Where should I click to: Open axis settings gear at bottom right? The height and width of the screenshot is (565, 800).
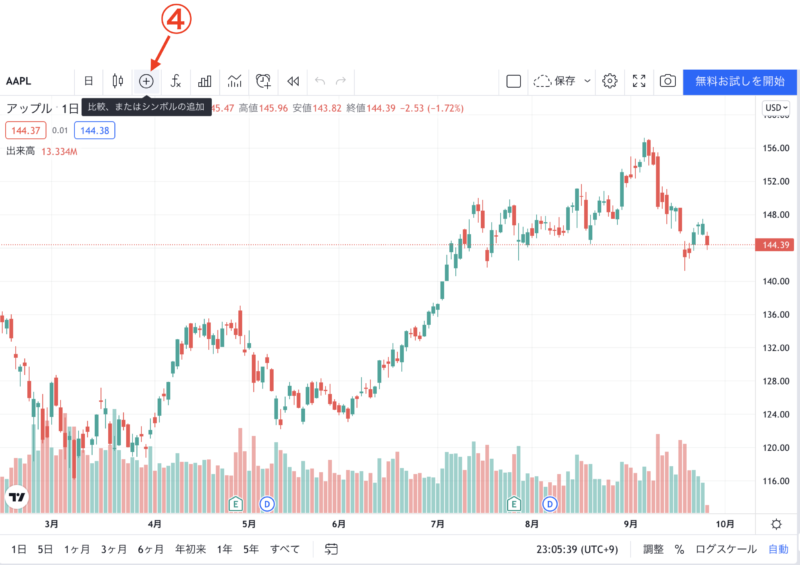click(x=776, y=524)
